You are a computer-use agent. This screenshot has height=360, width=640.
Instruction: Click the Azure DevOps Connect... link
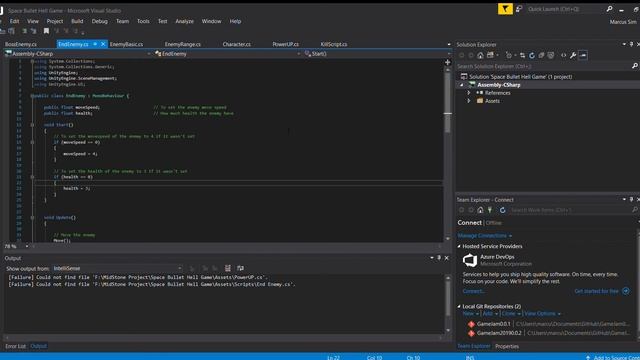point(473,291)
